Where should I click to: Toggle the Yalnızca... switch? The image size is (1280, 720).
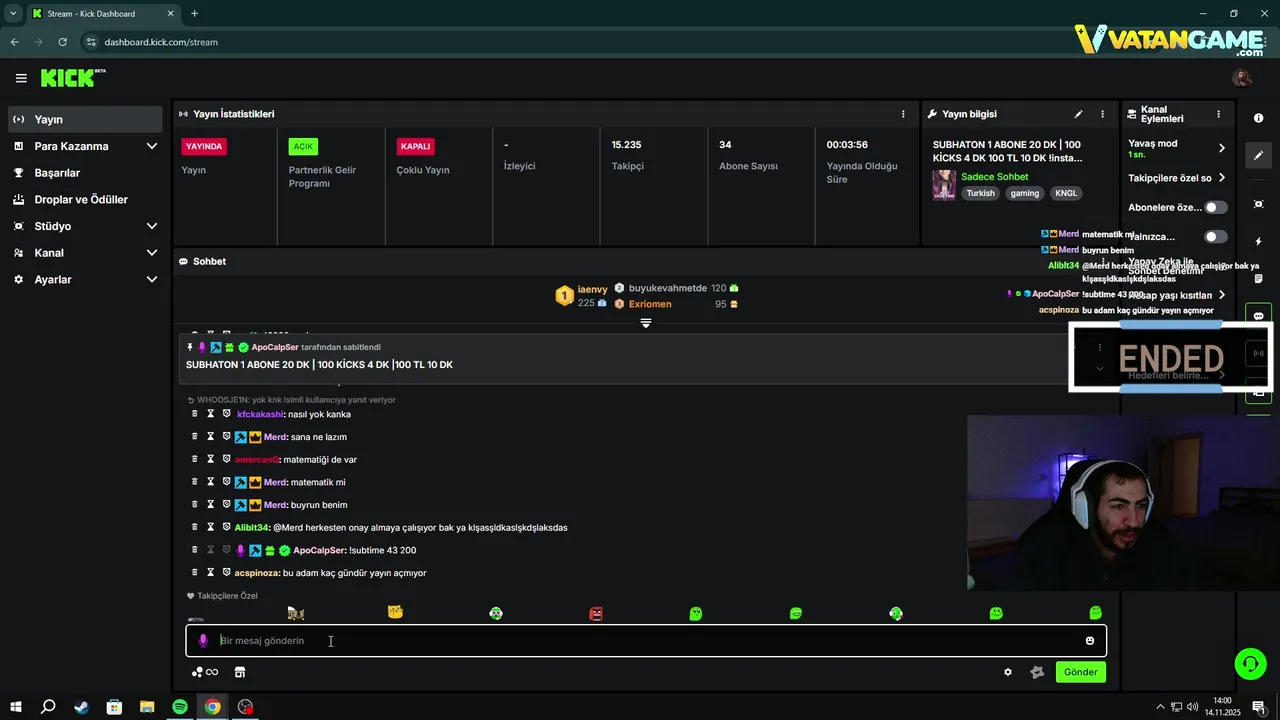tap(1216, 237)
